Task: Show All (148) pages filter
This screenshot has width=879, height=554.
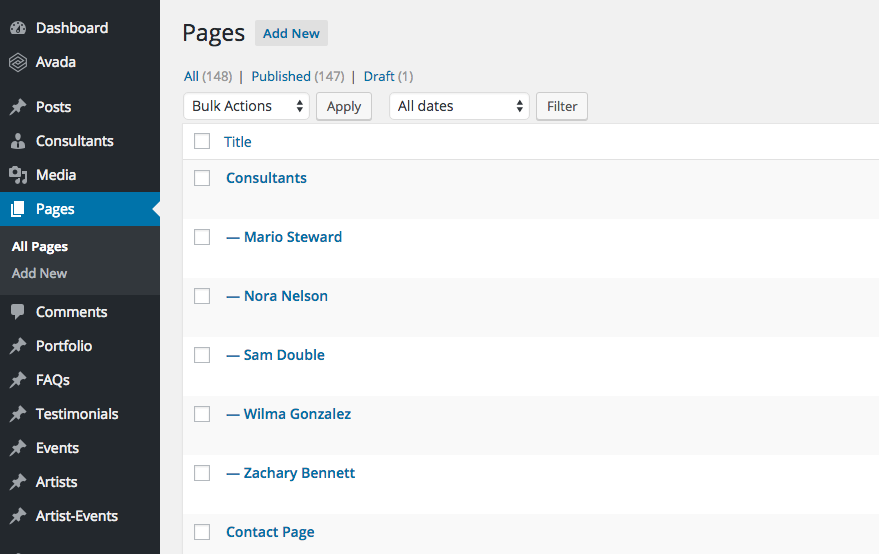Action: coord(208,76)
